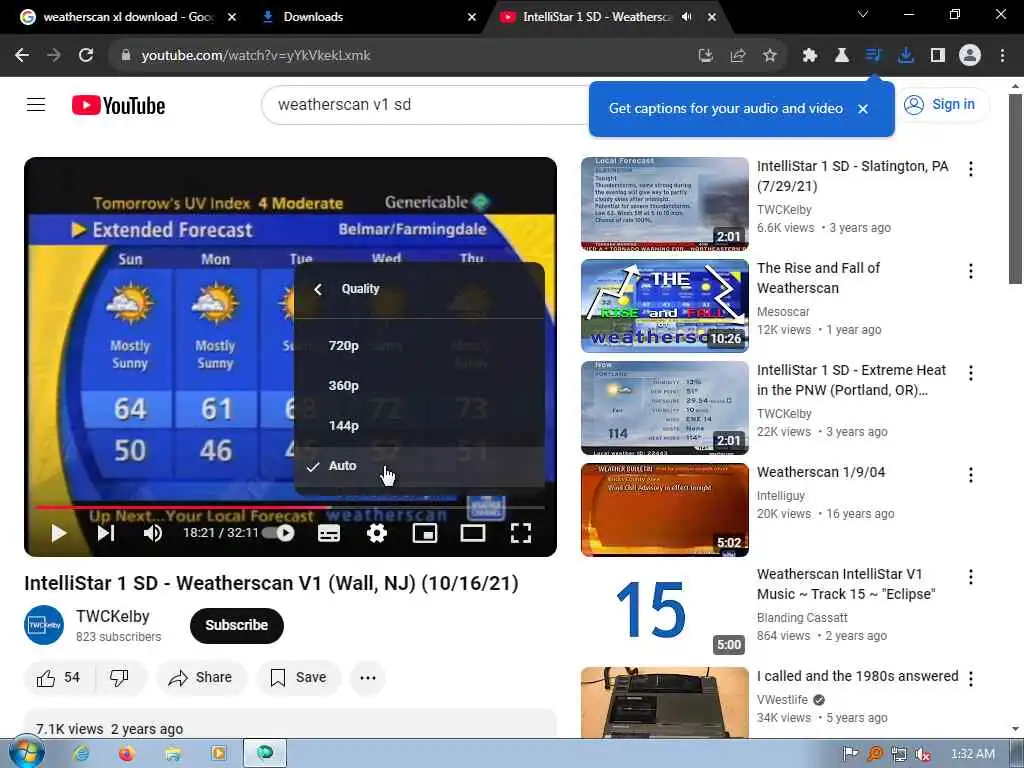Image resolution: width=1024 pixels, height=768 pixels.
Task: Select 144p video quality
Action: pos(419,425)
